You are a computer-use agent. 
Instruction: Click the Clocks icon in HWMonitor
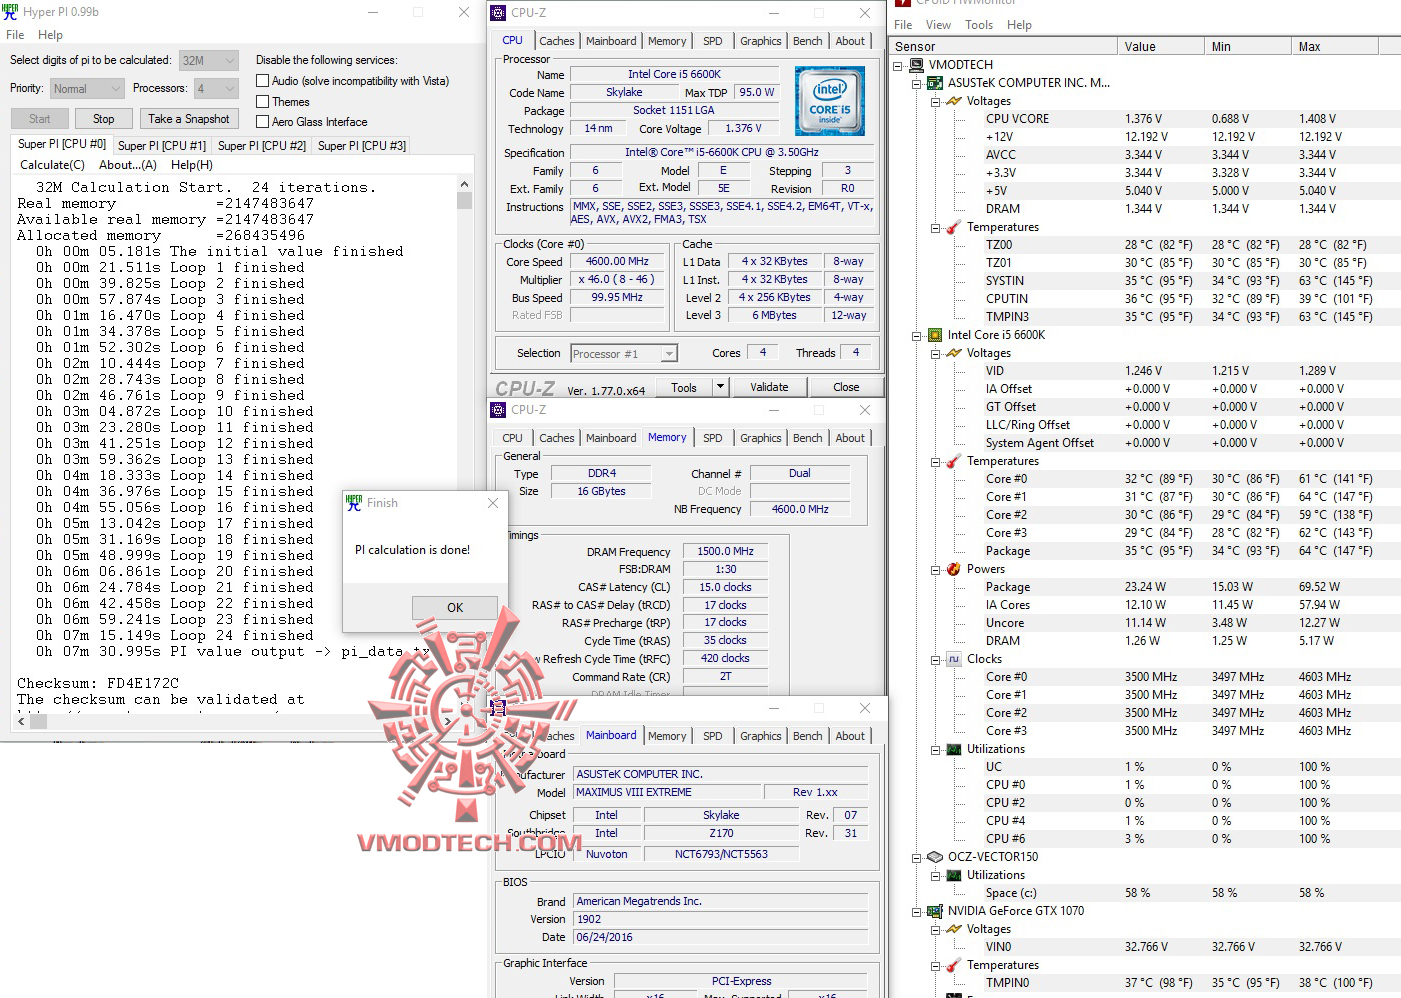(x=953, y=659)
